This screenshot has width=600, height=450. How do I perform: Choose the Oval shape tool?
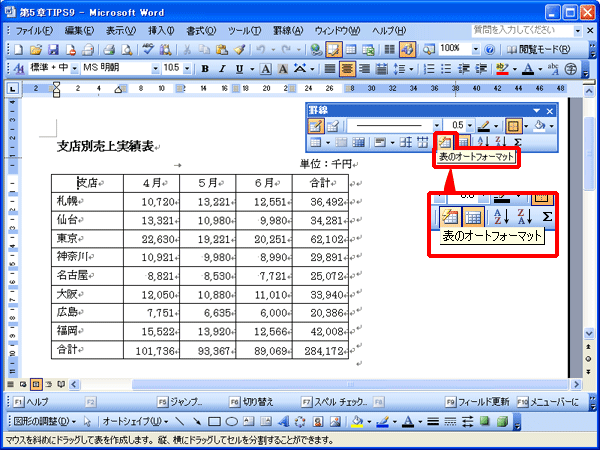click(232, 421)
